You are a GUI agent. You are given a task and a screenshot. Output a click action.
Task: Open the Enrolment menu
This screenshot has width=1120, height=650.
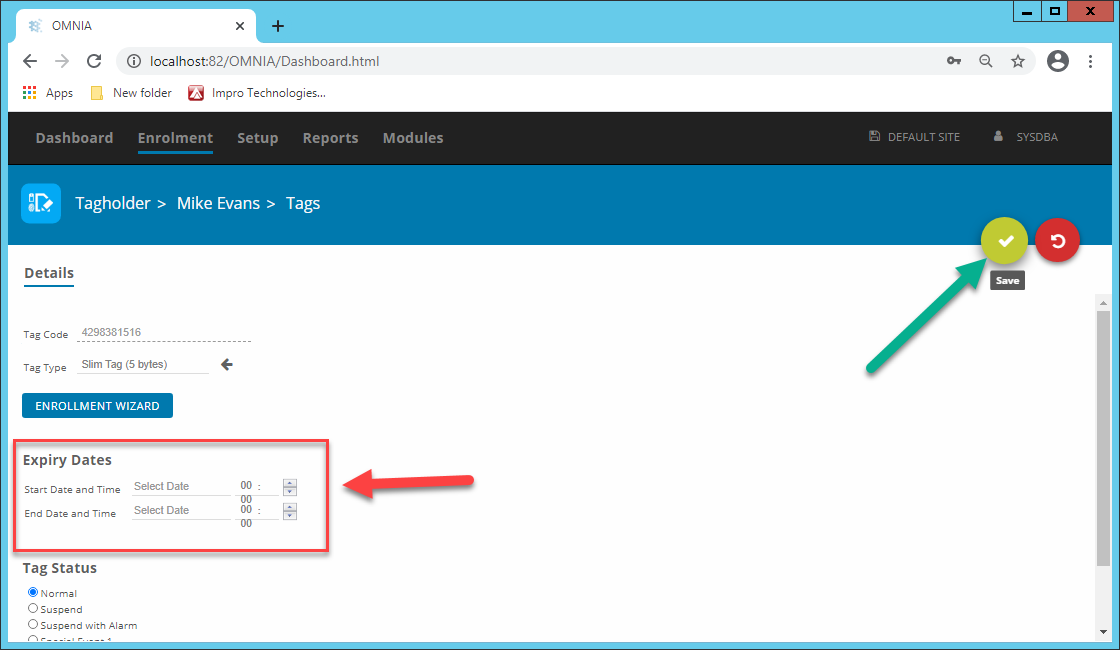point(175,138)
